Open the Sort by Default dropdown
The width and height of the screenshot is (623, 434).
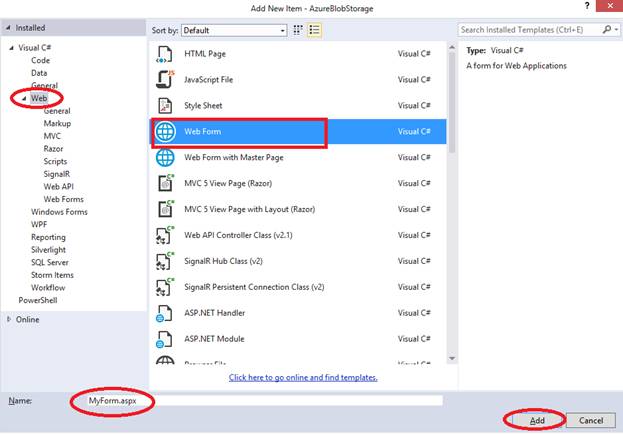click(234, 31)
